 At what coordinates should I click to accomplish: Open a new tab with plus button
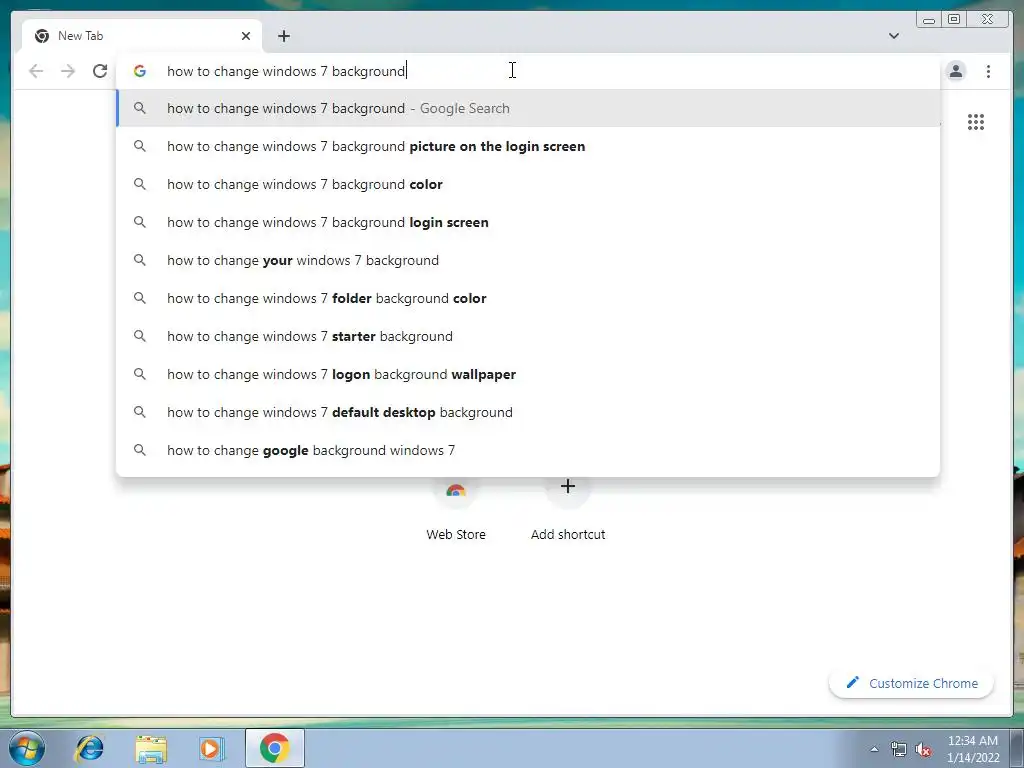click(x=283, y=36)
